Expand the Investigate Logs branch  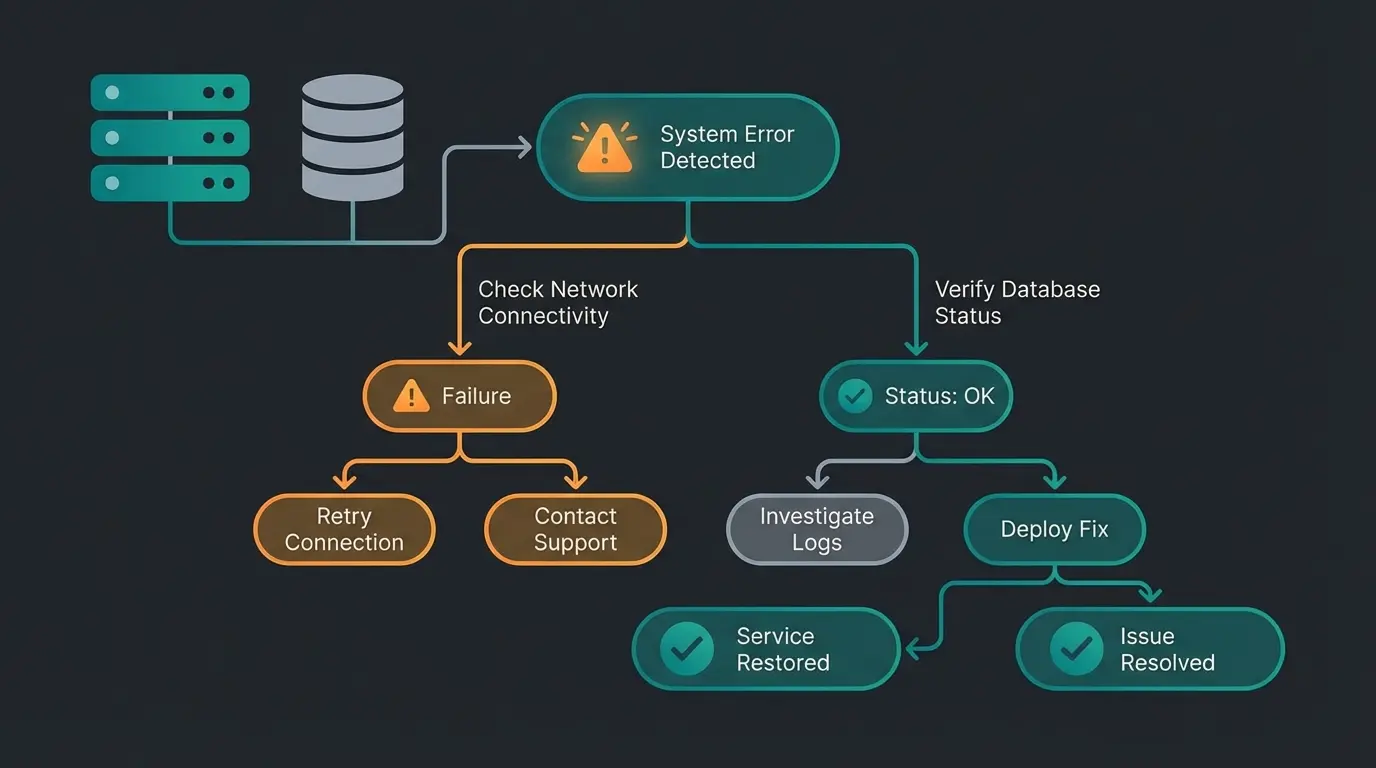pos(817,529)
